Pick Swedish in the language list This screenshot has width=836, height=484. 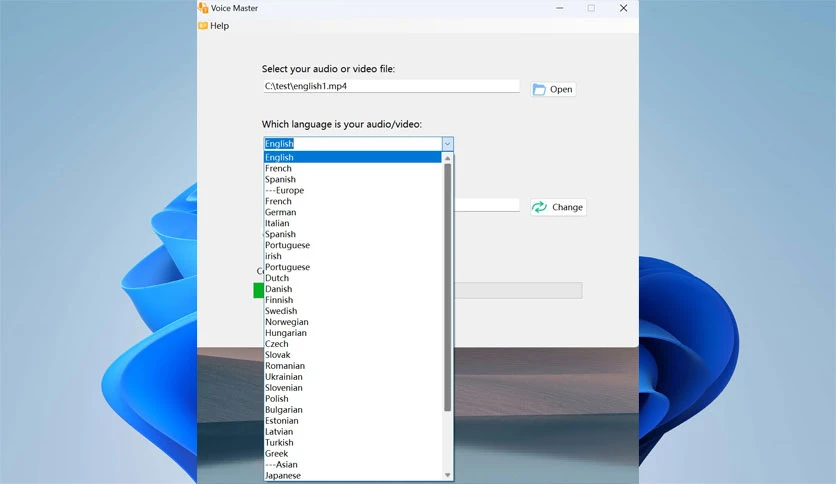coord(353,311)
